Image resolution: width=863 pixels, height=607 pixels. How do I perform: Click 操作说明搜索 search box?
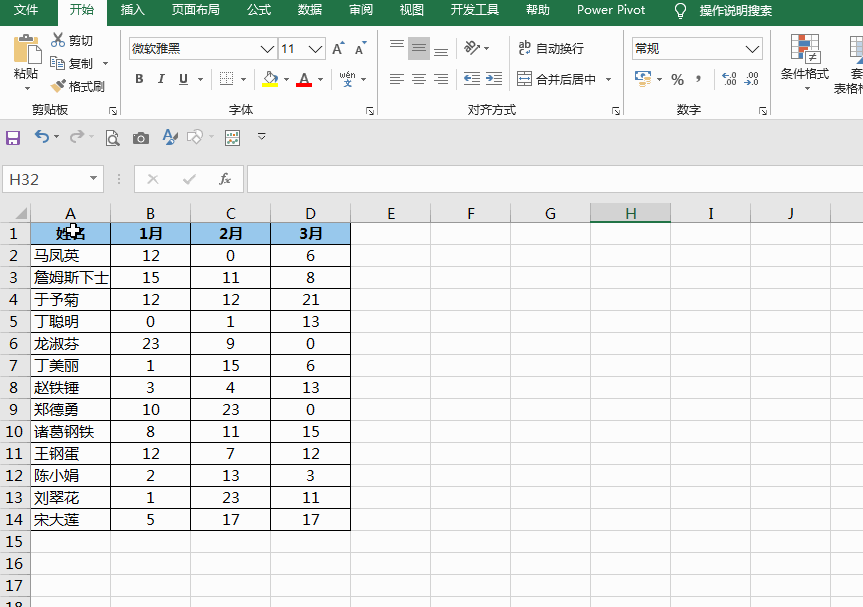point(735,10)
